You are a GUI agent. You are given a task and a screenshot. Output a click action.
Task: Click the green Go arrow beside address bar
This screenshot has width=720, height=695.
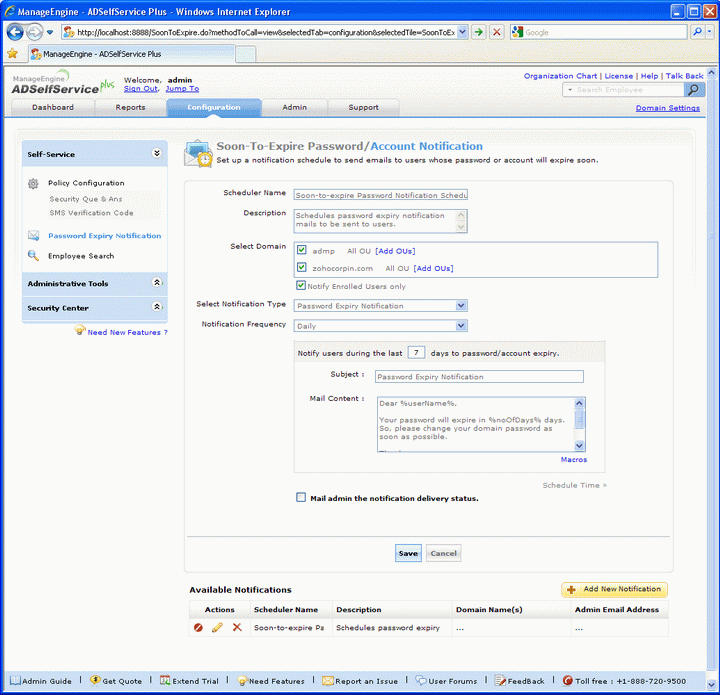click(x=478, y=32)
